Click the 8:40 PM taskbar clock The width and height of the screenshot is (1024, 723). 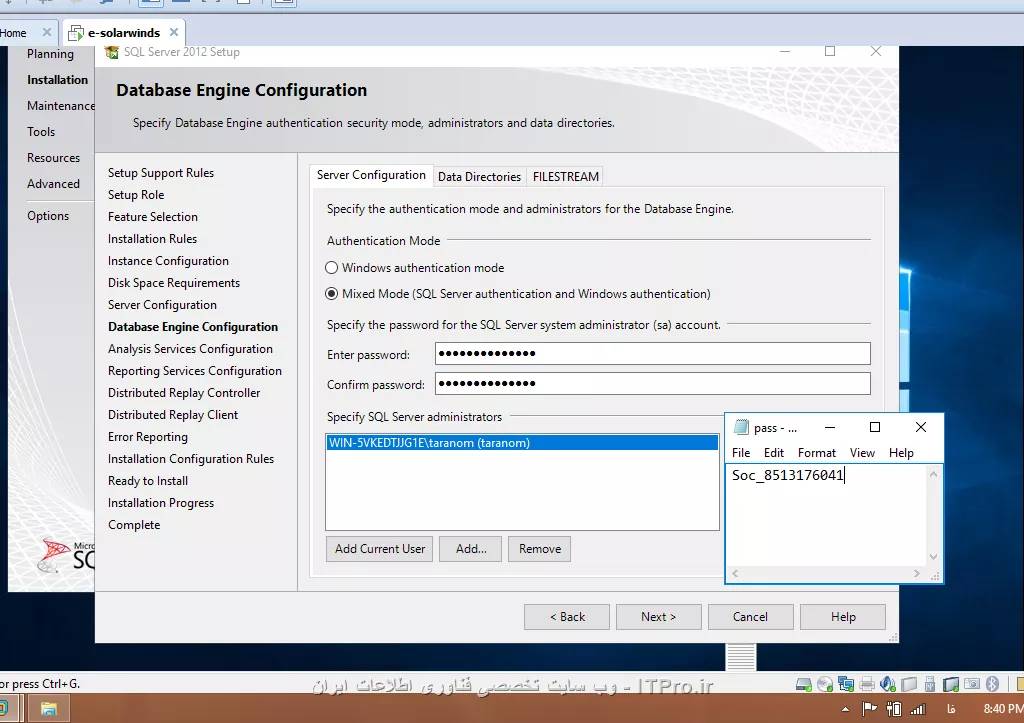tap(1004, 709)
